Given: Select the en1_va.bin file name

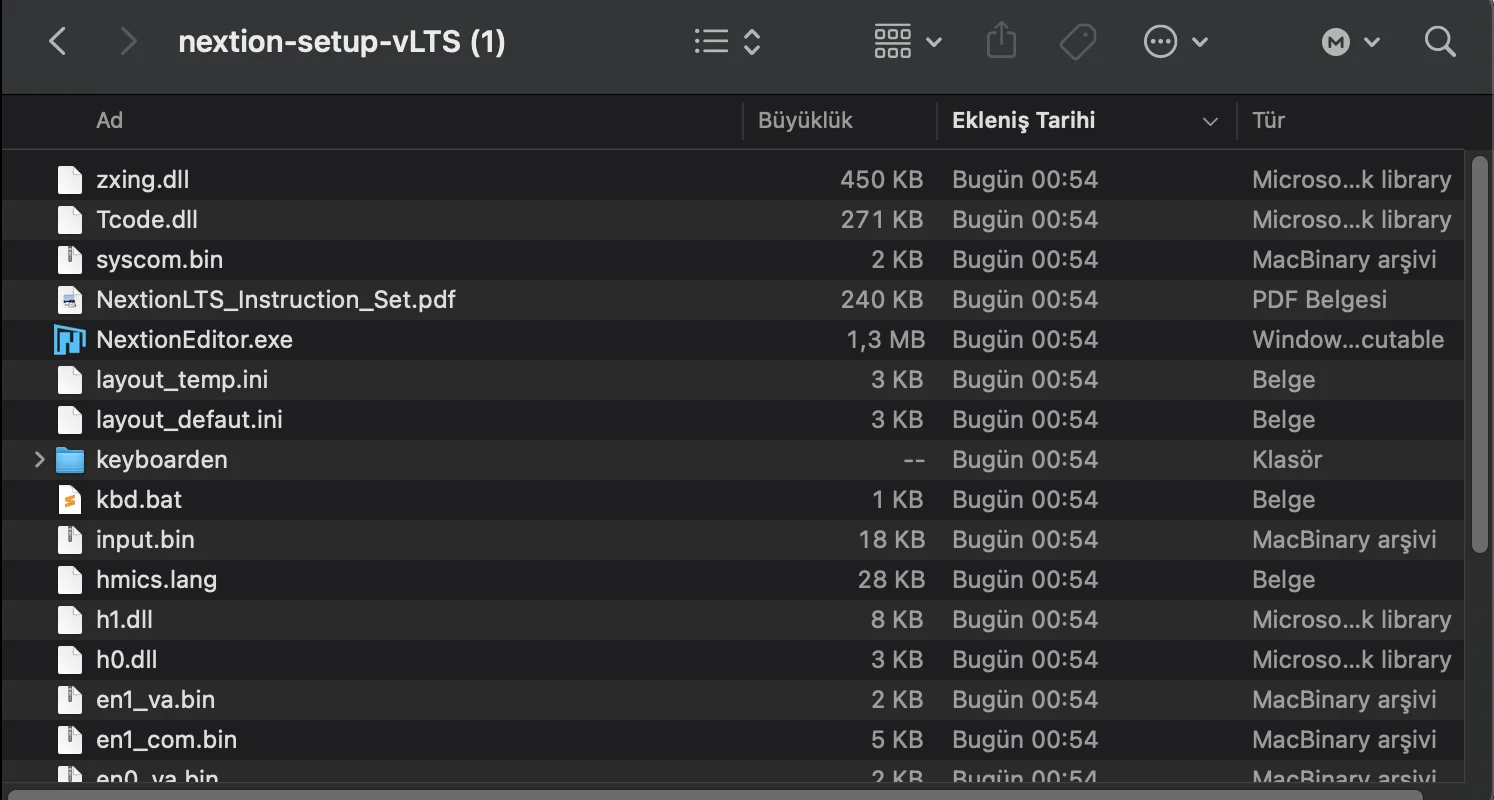Looking at the screenshot, I should 156,700.
